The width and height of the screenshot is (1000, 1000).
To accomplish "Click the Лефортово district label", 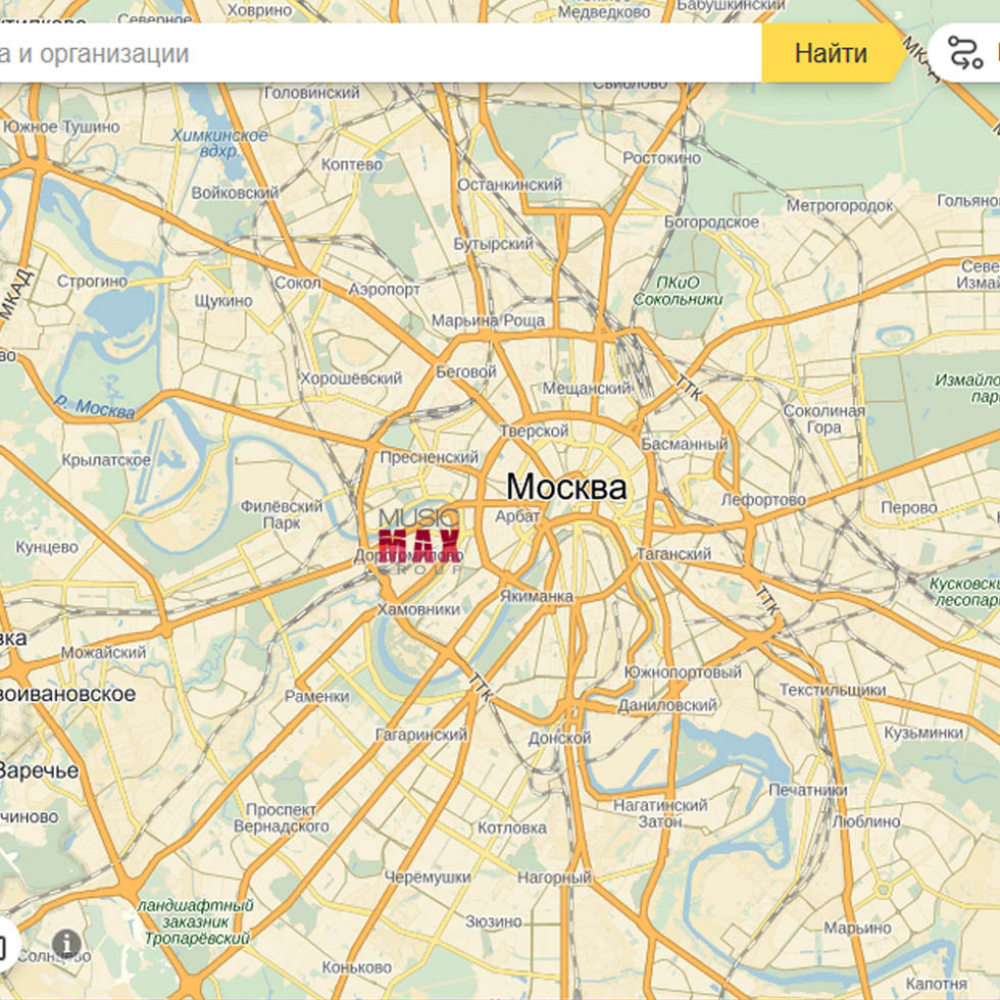I will pyautogui.click(x=763, y=500).
